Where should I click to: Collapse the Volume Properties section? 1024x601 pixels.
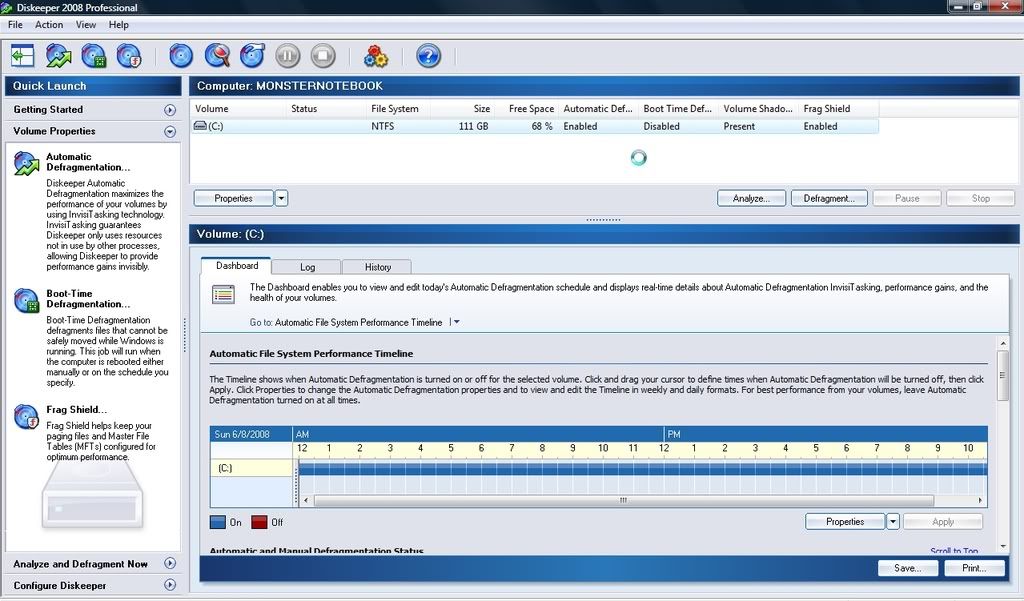click(170, 131)
